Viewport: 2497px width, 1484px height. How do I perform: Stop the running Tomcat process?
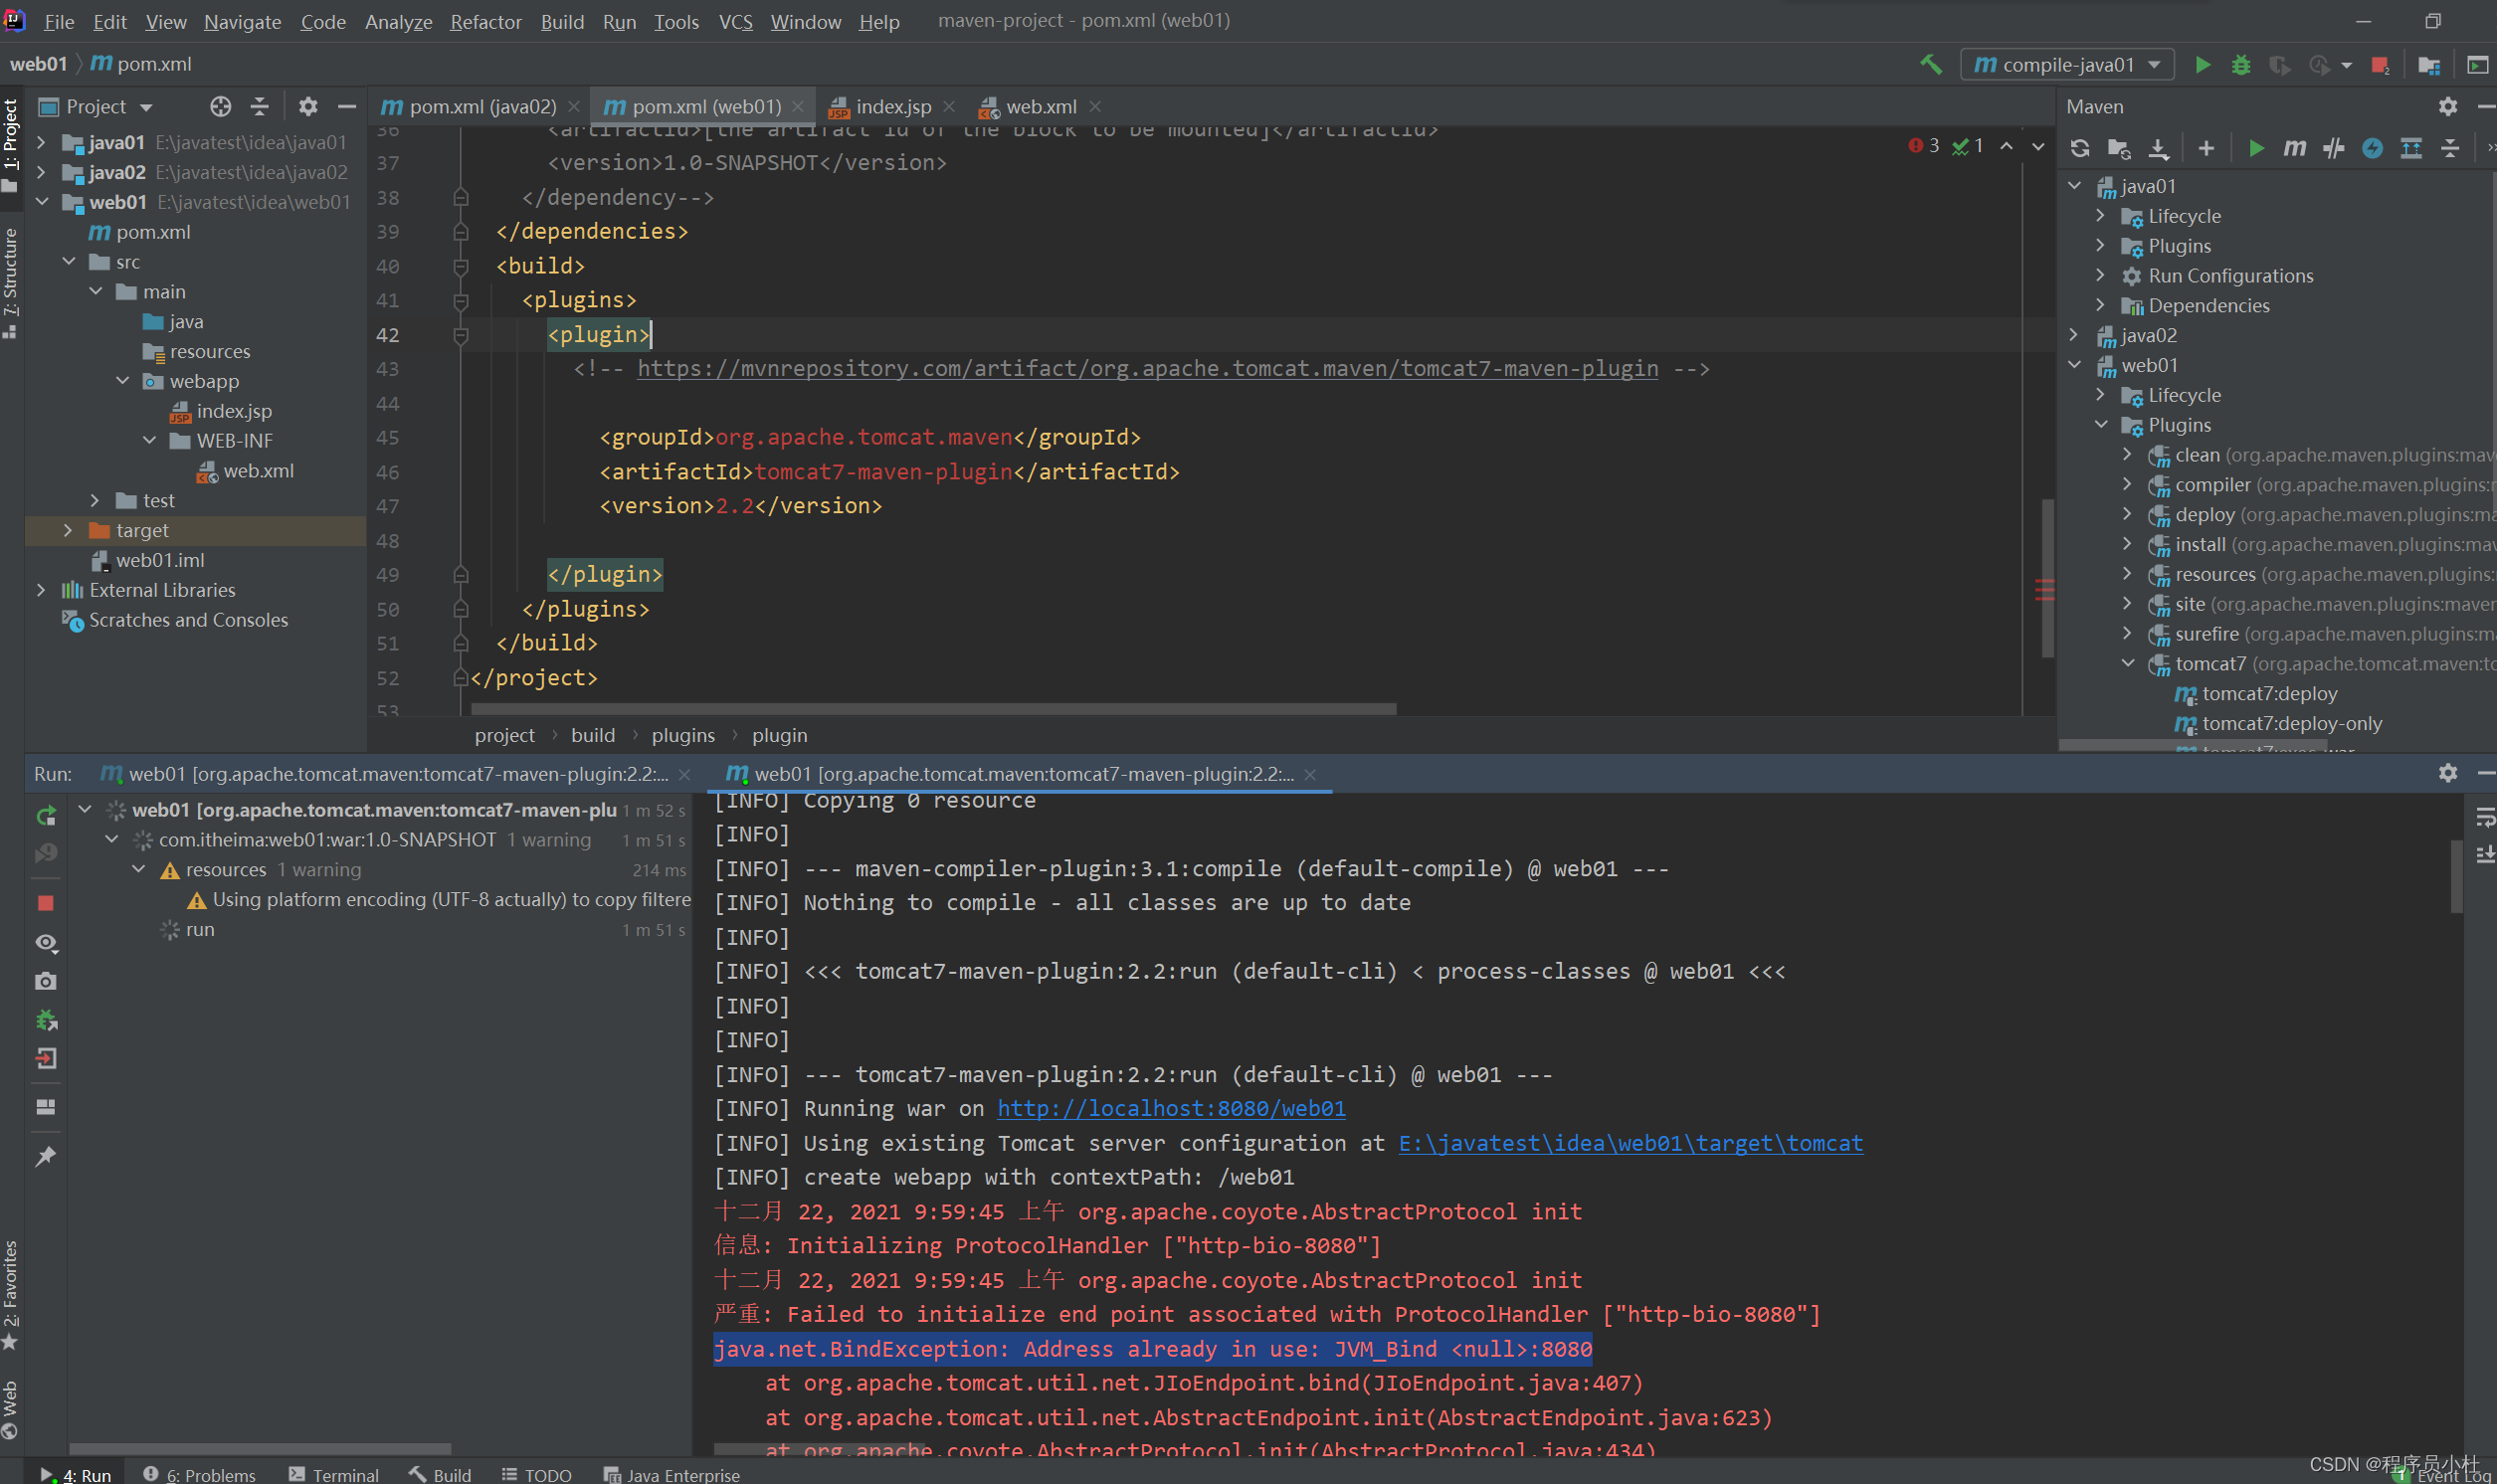pyautogui.click(x=46, y=902)
